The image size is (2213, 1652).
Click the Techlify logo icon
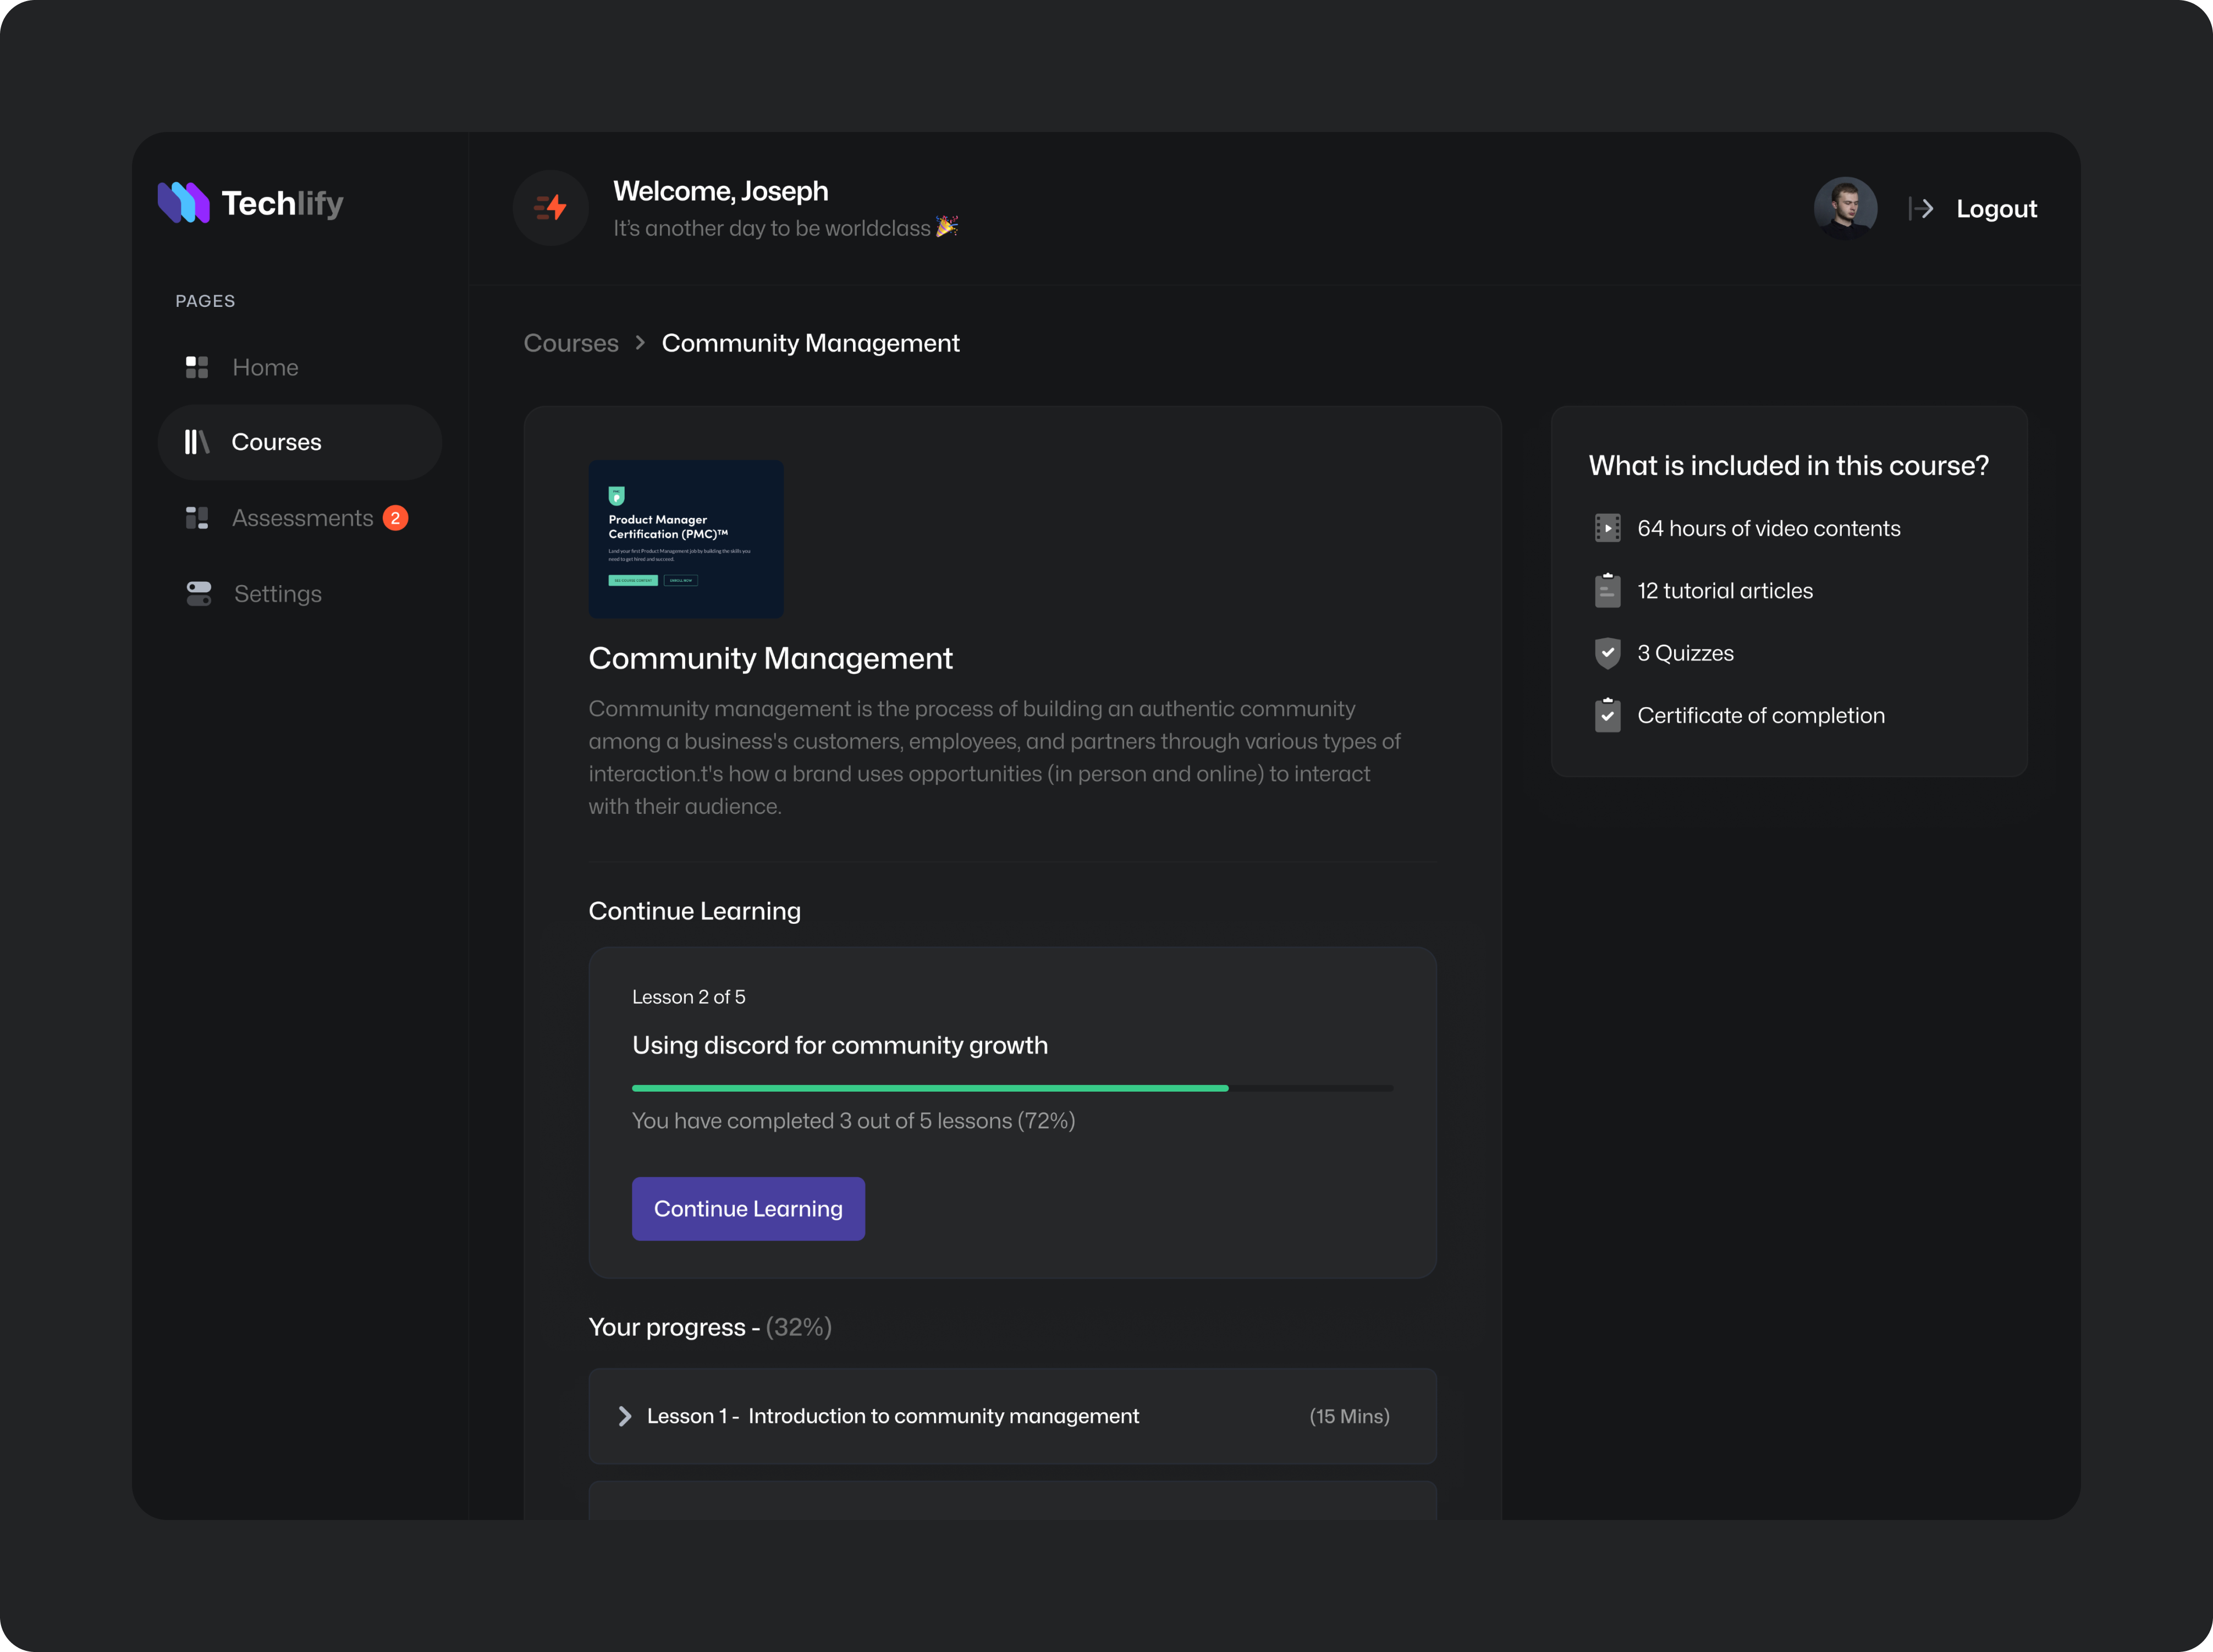coord(183,202)
